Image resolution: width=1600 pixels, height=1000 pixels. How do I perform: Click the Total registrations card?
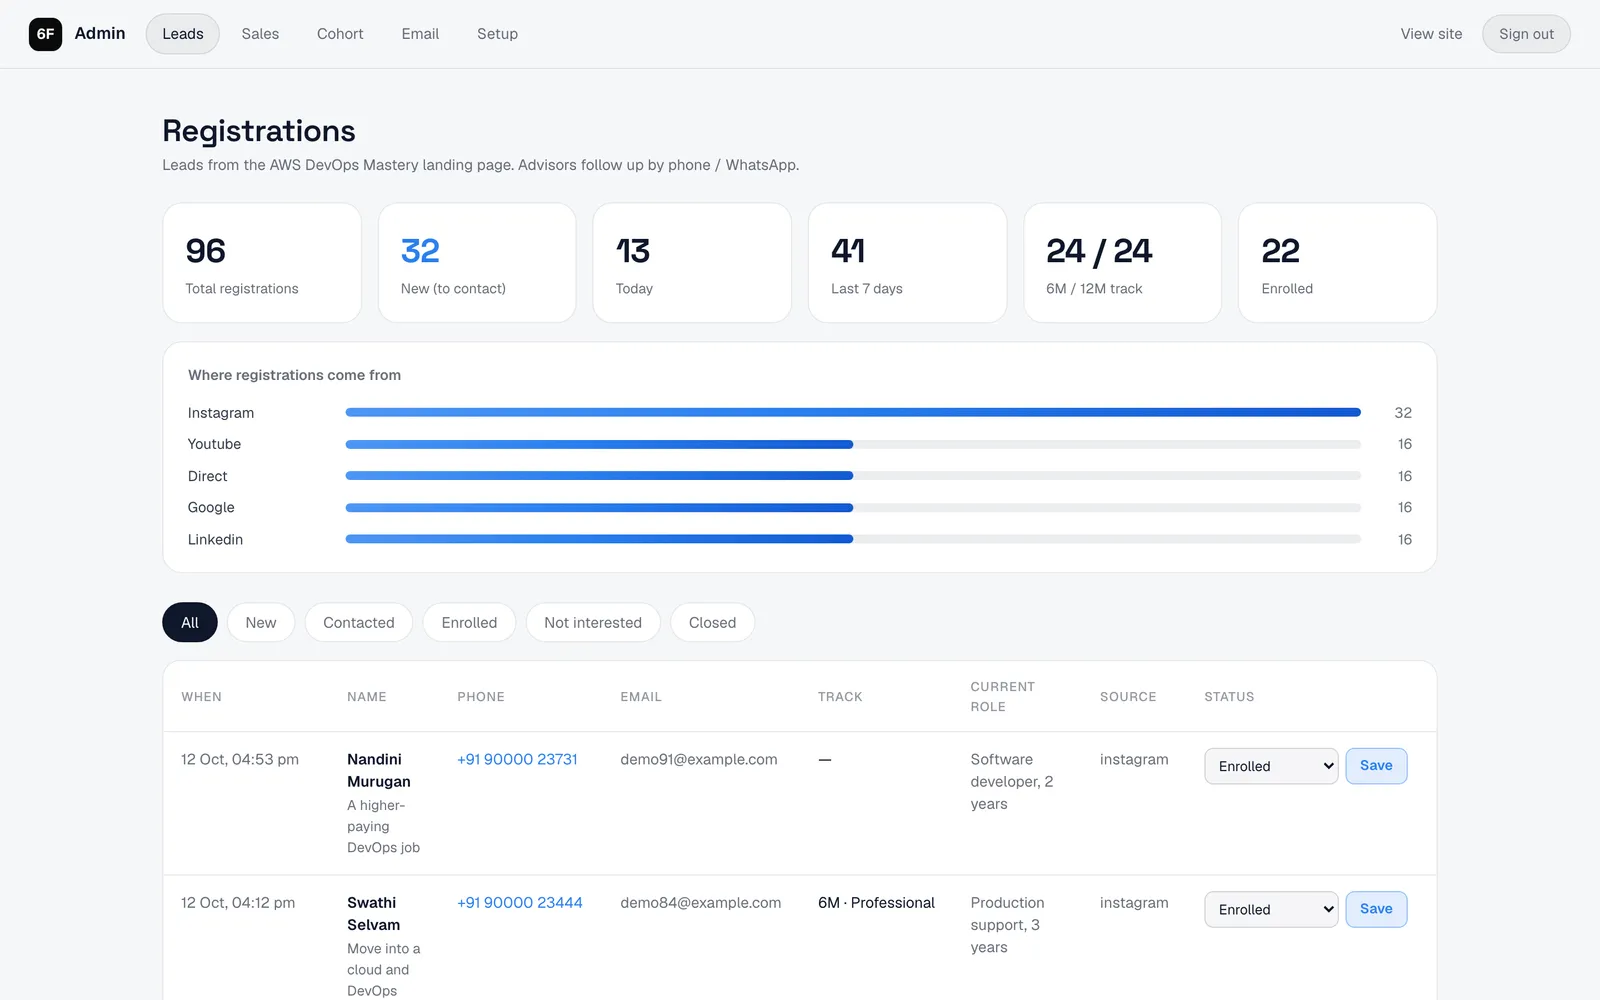(x=262, y=263)
